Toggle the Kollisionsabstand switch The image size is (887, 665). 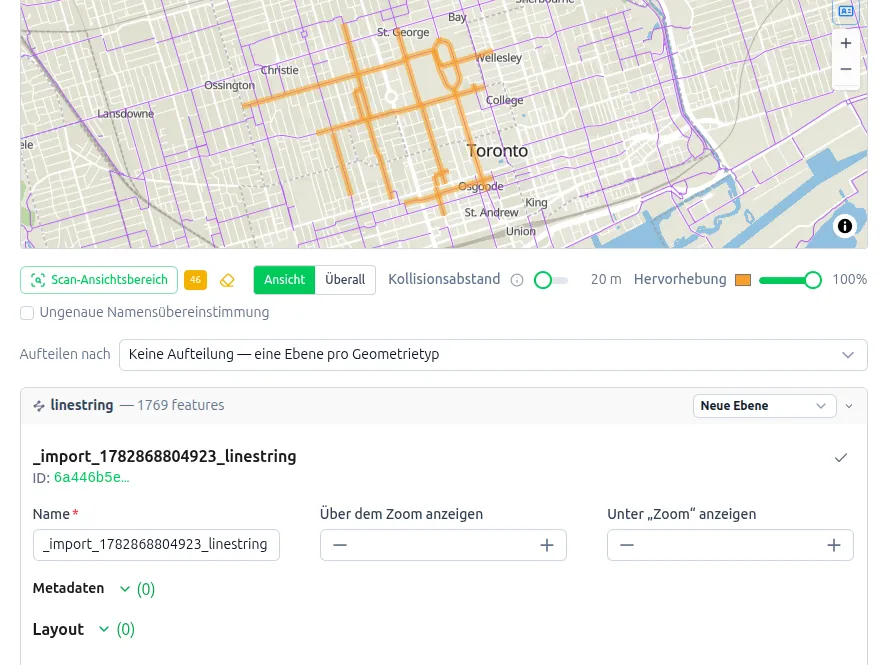pyautogui.click(x=551, y=280)
